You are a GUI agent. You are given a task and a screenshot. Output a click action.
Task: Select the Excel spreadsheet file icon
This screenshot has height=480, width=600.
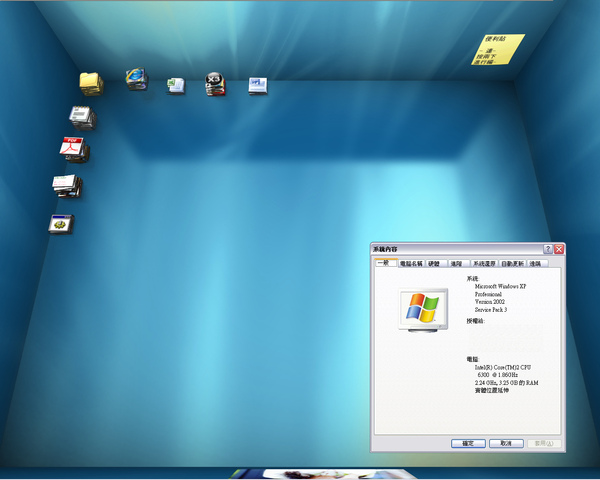pos(176,85)
